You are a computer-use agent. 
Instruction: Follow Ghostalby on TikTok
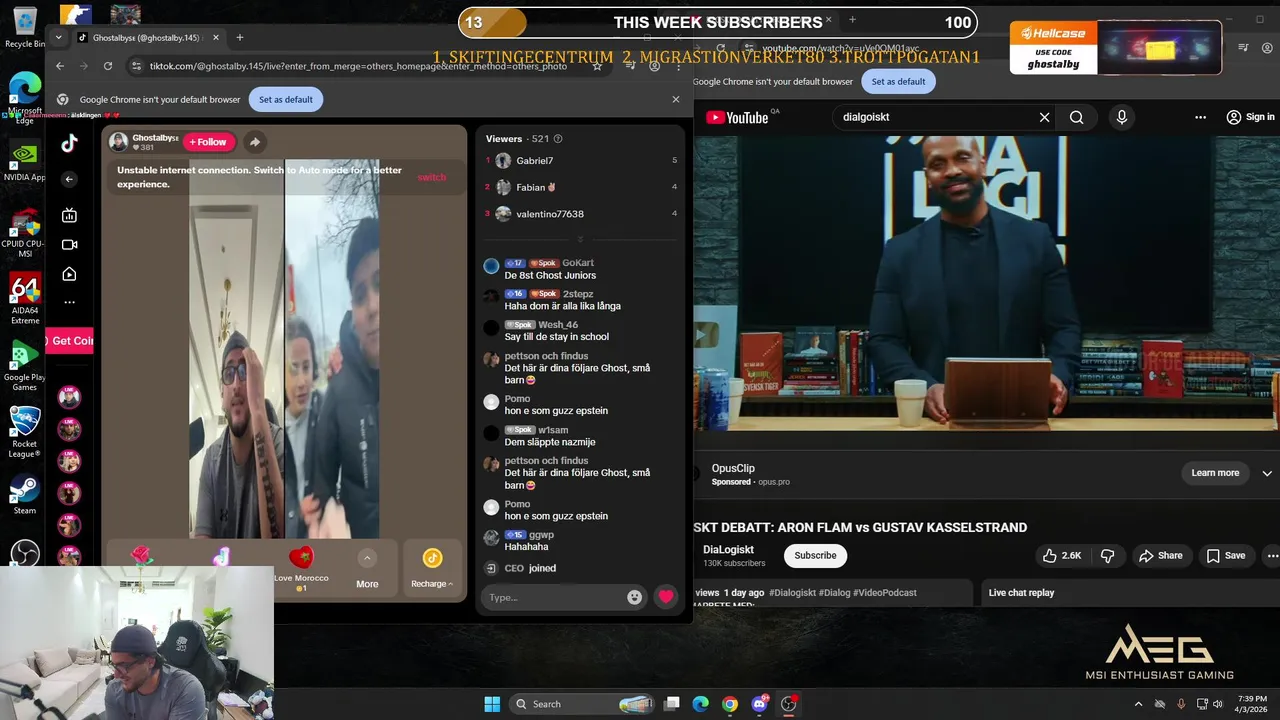[208, 142]
